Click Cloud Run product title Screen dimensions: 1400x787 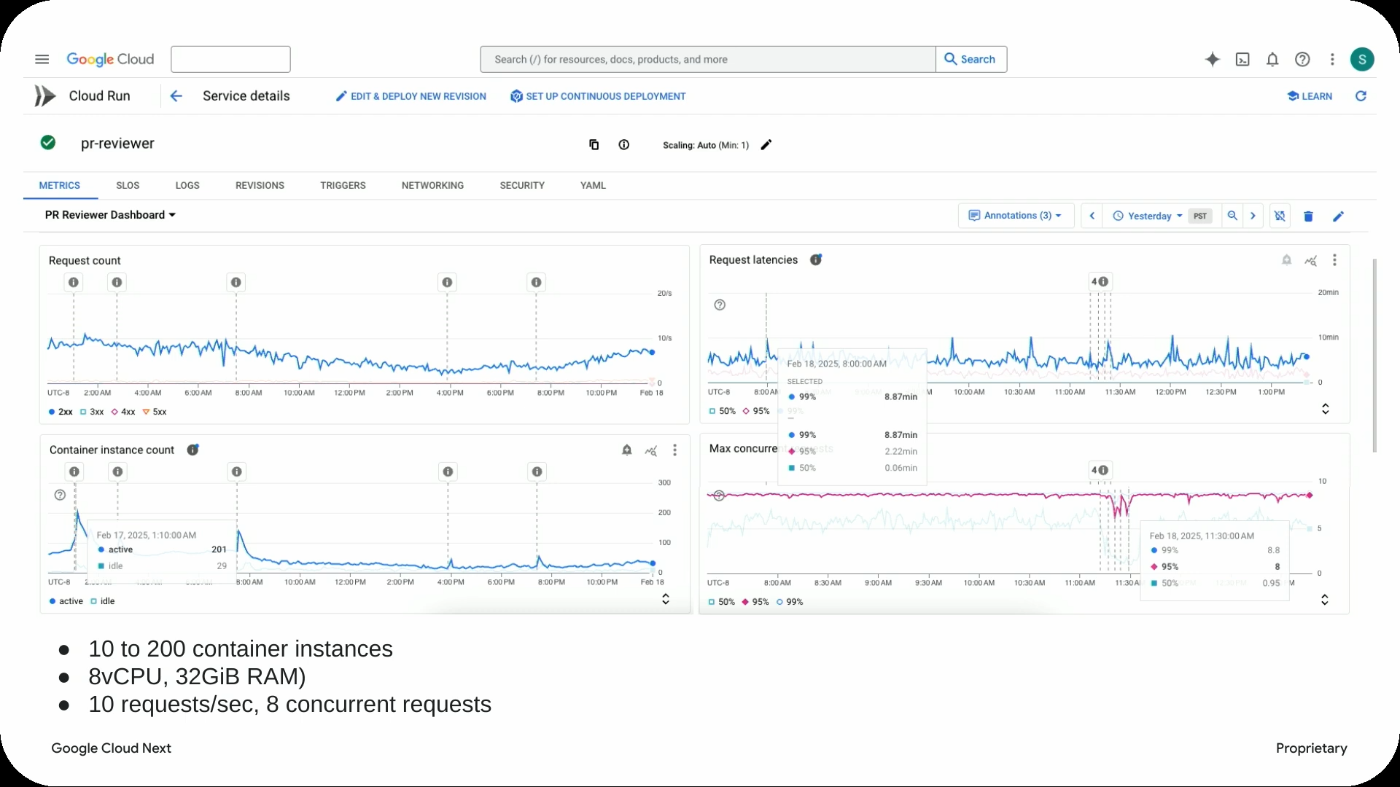click(99, 96)
